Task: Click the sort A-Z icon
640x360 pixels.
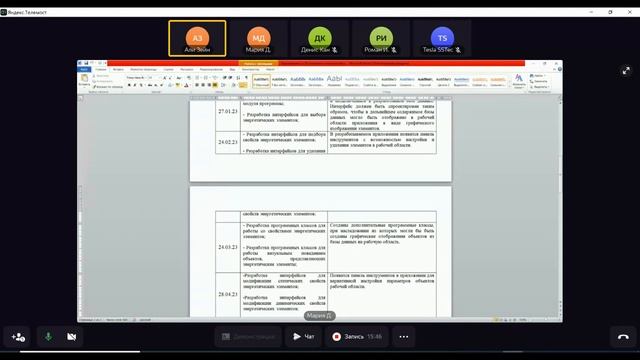Action: click(238, 78)
